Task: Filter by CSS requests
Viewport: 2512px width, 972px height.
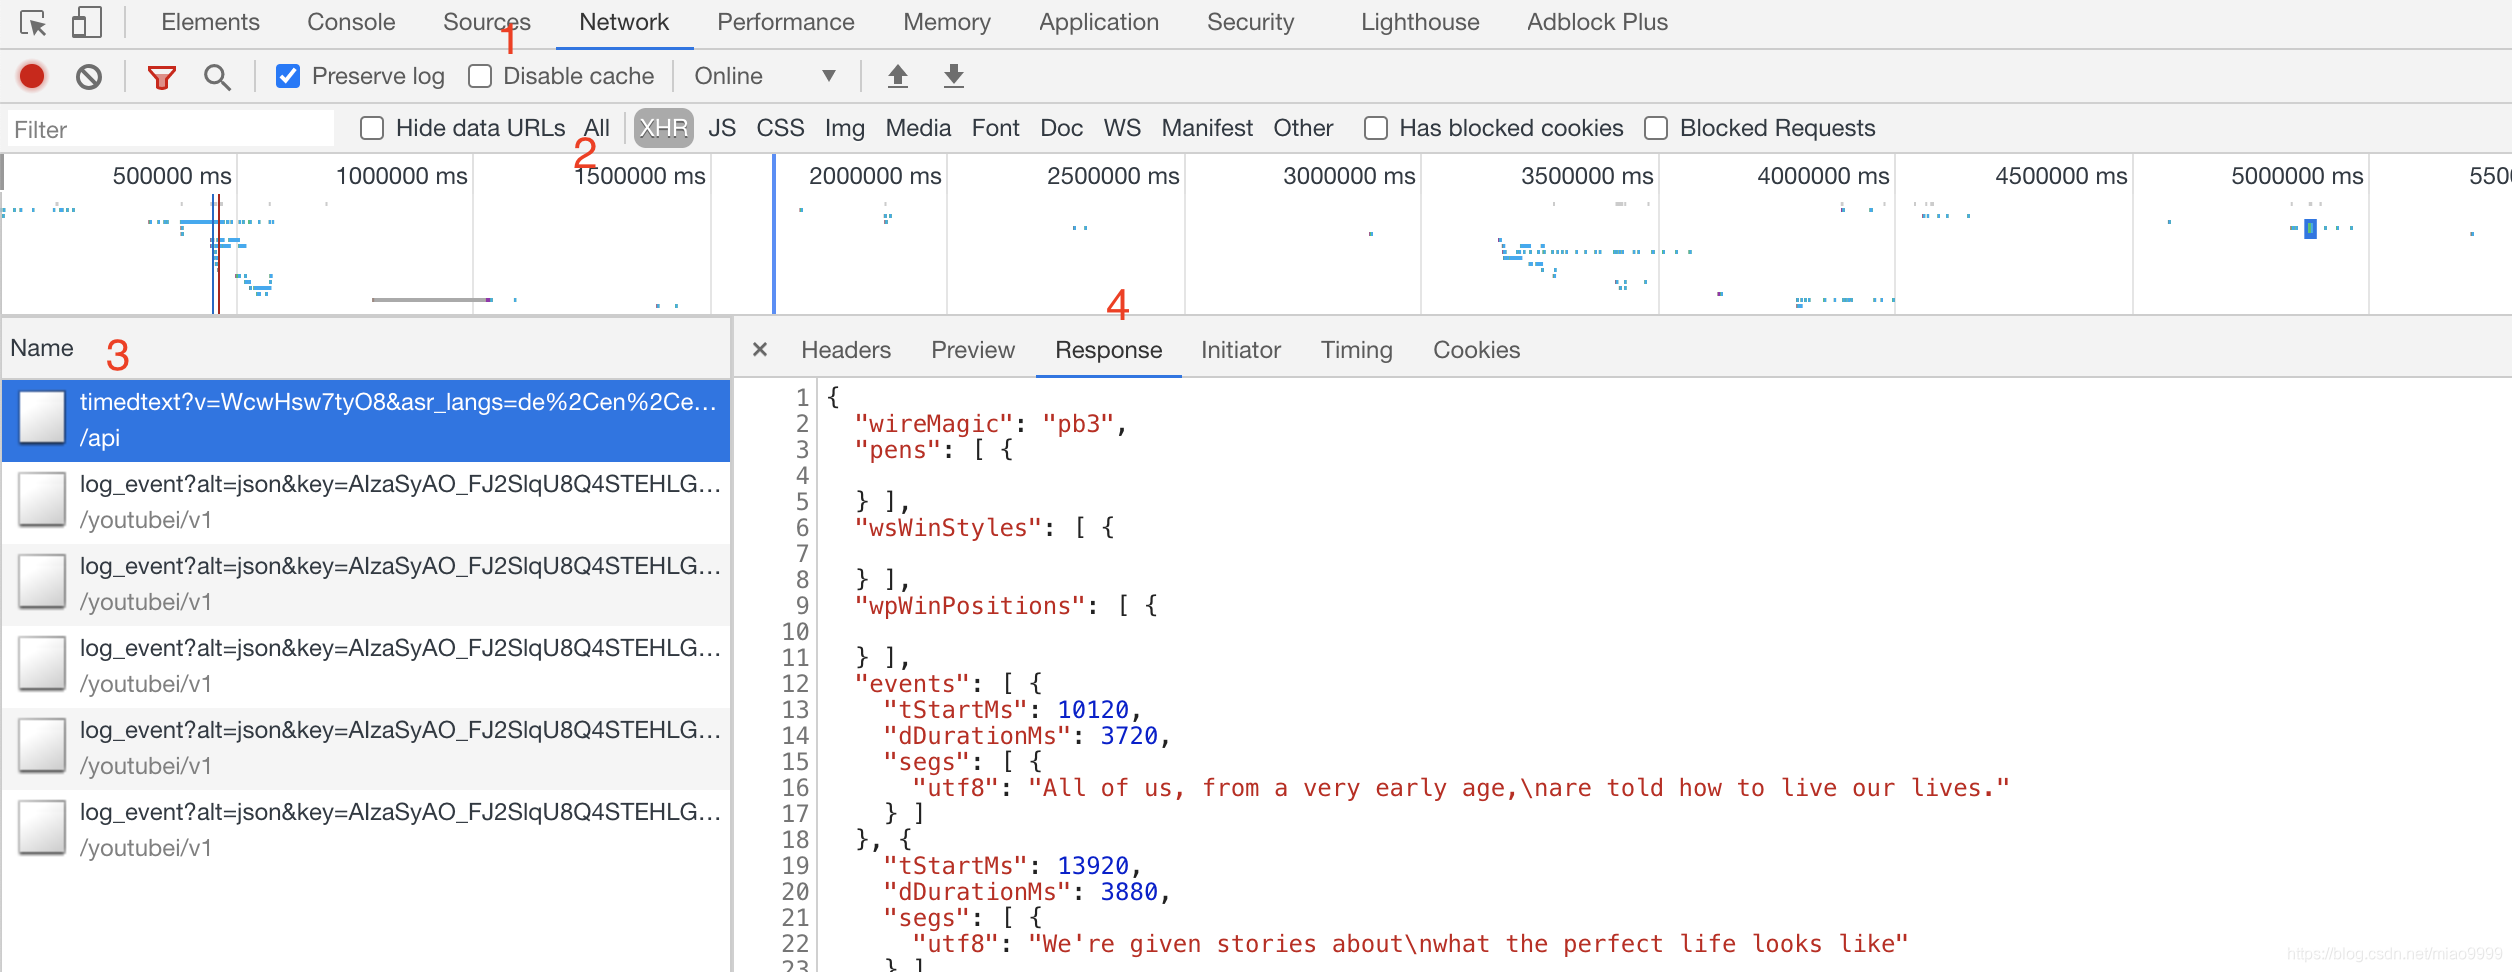Action: point(780,128)
